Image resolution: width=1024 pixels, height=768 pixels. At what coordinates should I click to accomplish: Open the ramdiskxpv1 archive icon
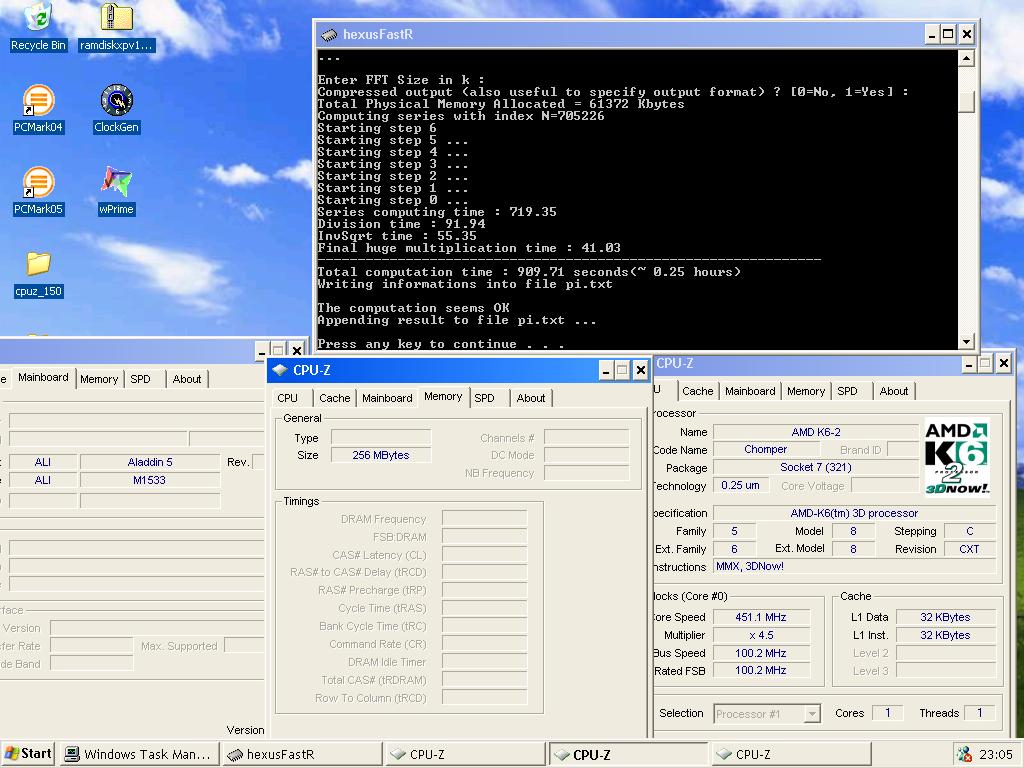(116, 26)
